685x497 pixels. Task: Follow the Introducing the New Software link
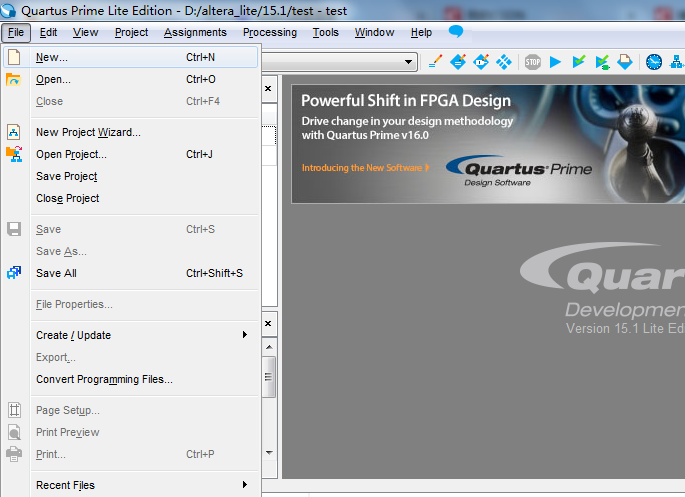[365, 168]
